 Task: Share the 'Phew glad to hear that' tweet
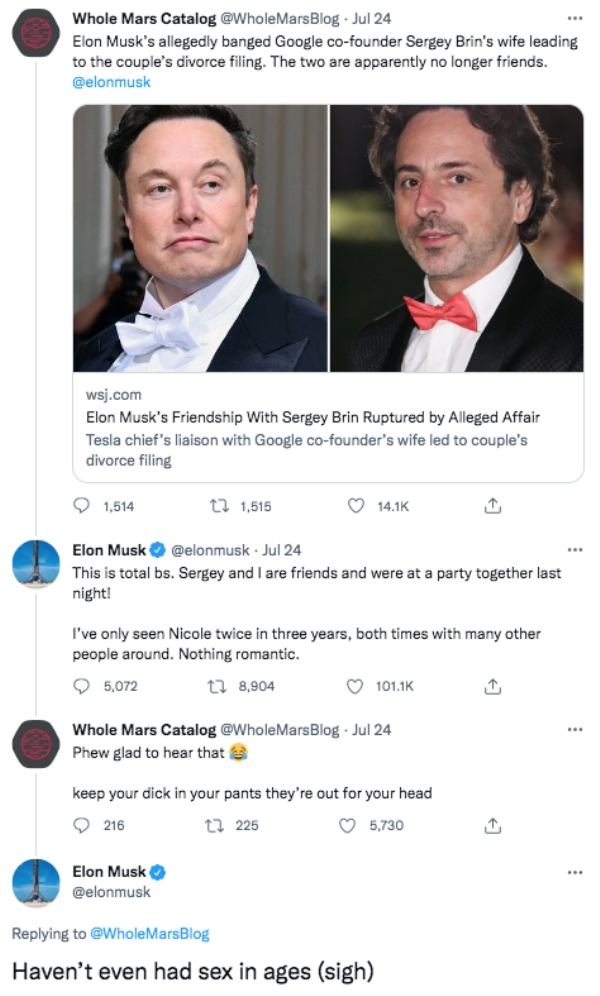[x=491, y=825]
